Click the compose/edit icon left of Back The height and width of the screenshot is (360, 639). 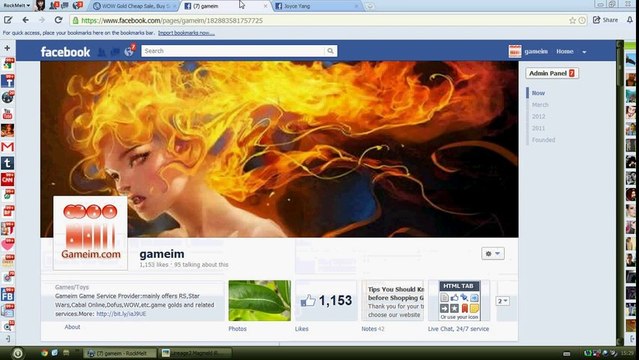coord(8,20)
